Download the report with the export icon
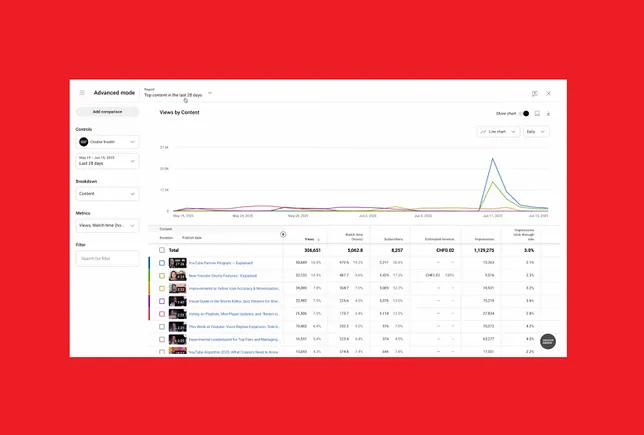The image size is (644, 435). 548,113
